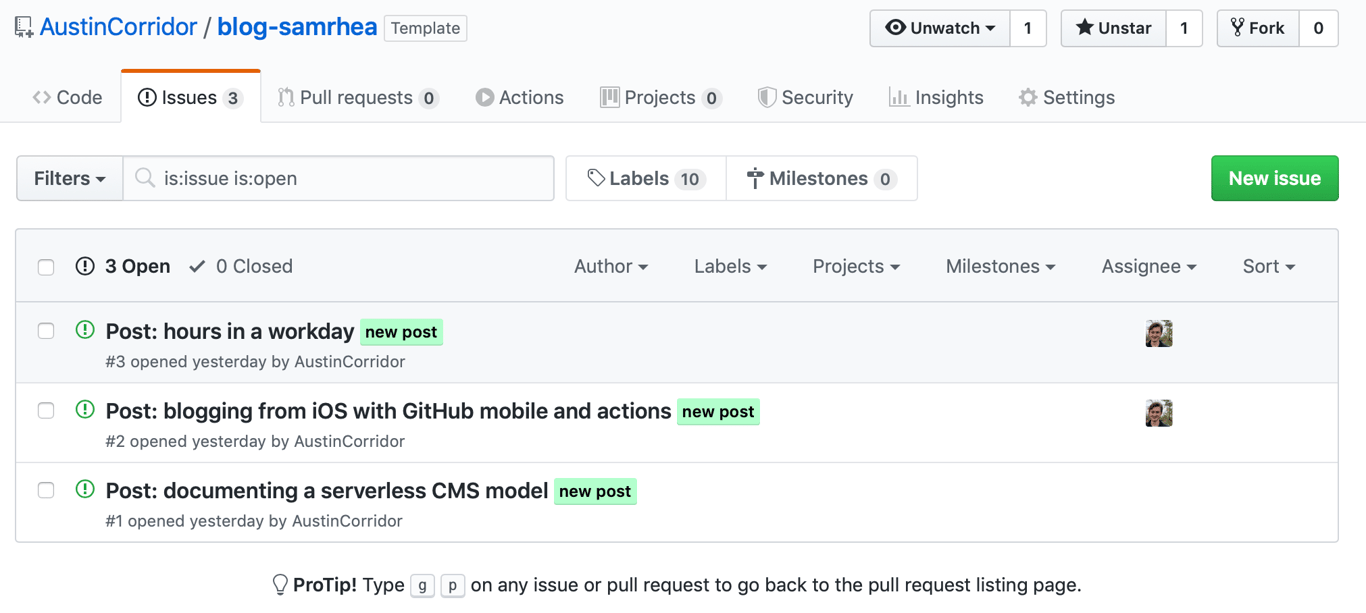
Task: Click the Fork button
Action: coord(1258,28)
